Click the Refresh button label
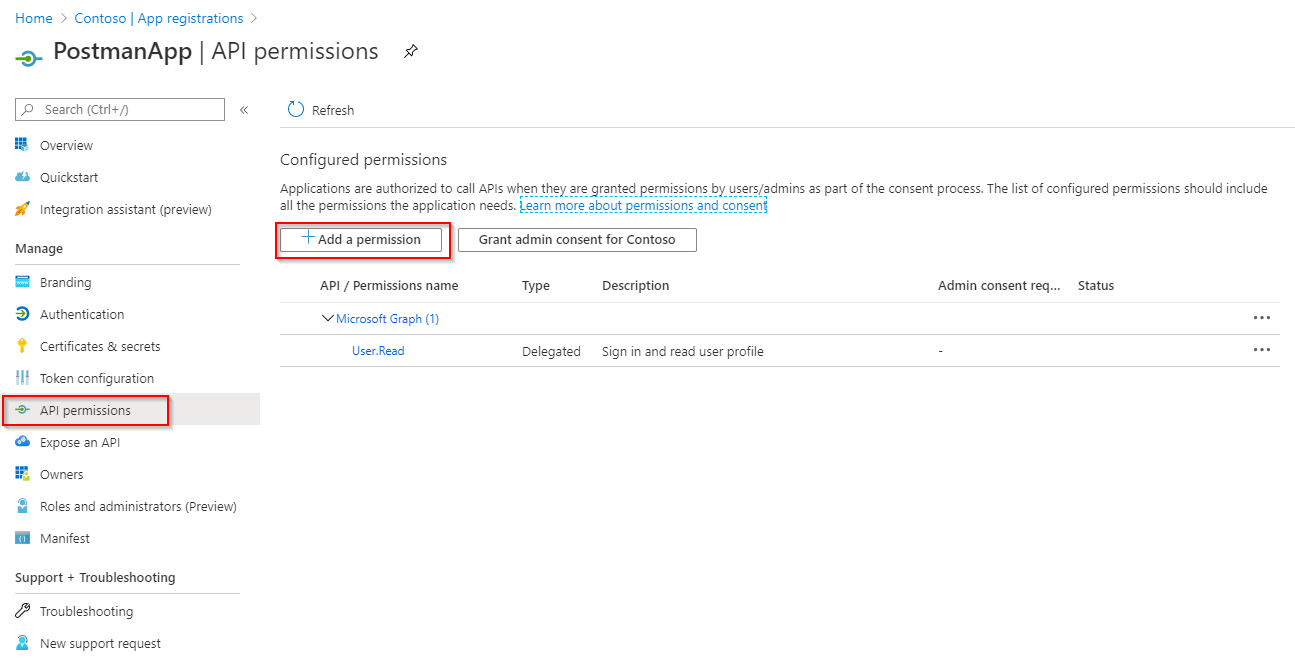Image resolution: width=1295 pixels, height=670 pixels. [333, 110]
